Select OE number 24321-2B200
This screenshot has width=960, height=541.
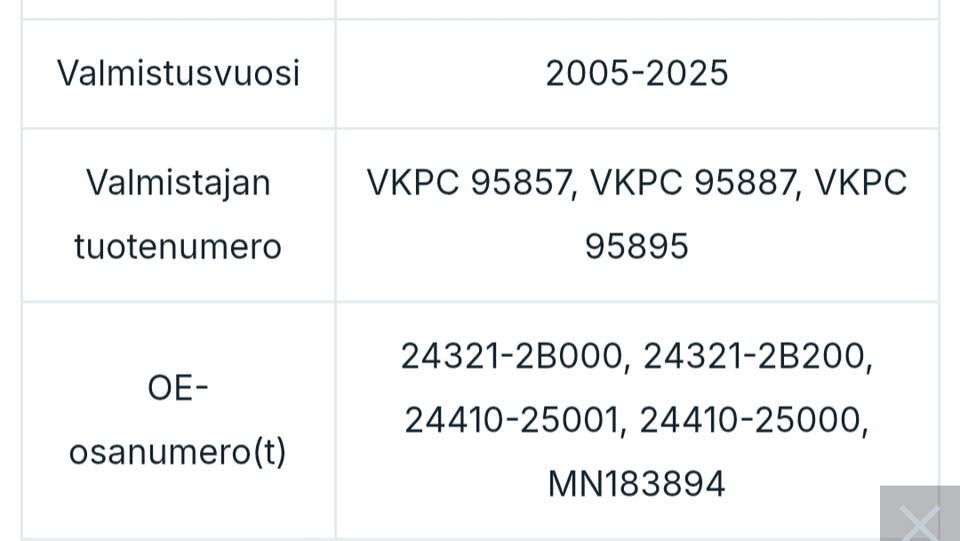(752, 356)
